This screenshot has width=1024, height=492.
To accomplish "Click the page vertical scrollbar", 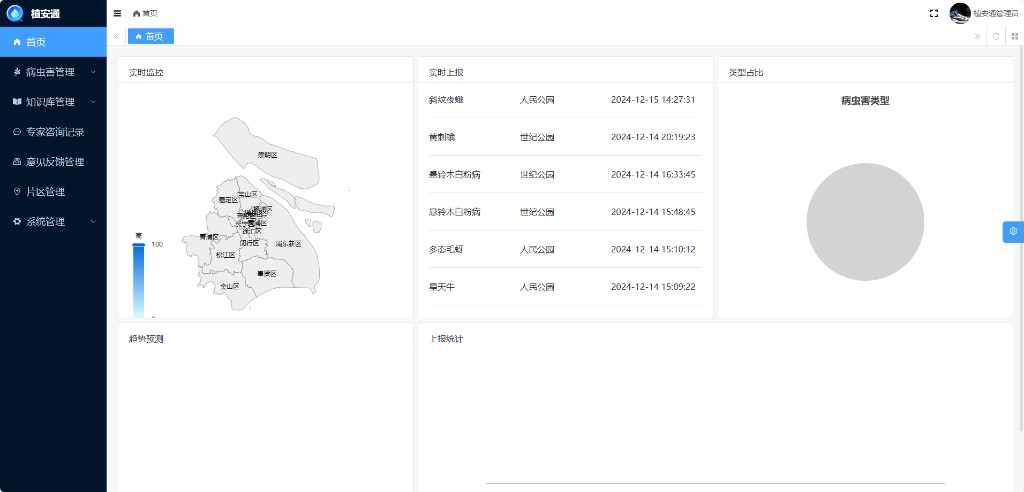I will tap(1021, 238).
